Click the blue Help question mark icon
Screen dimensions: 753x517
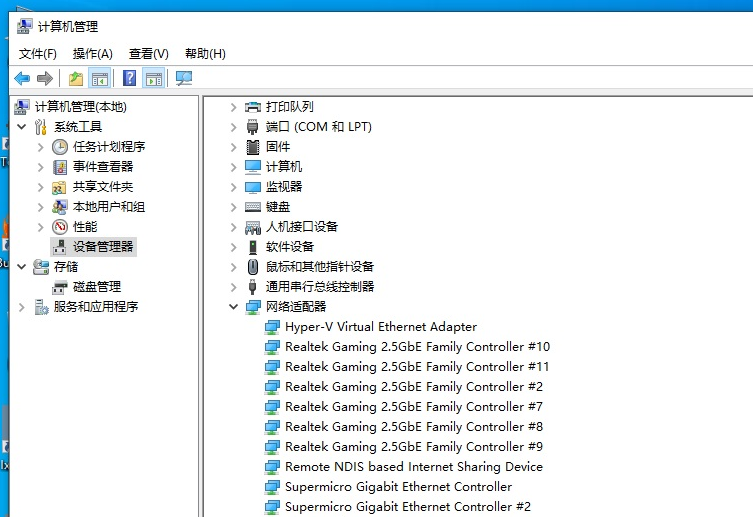[x=130, y=78]
